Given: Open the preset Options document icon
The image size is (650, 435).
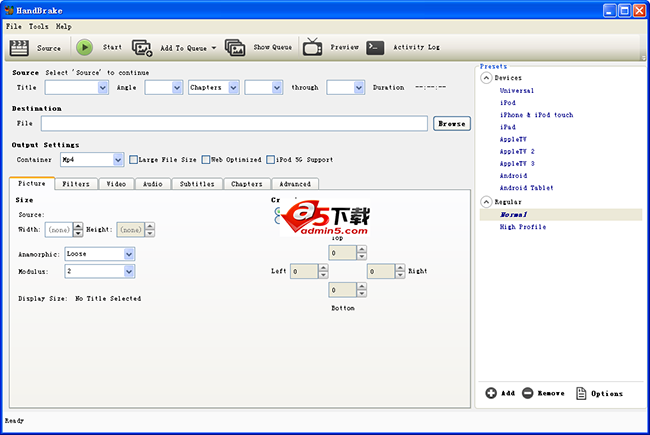Looking at the screenshot, I should (x=581, y=393).
